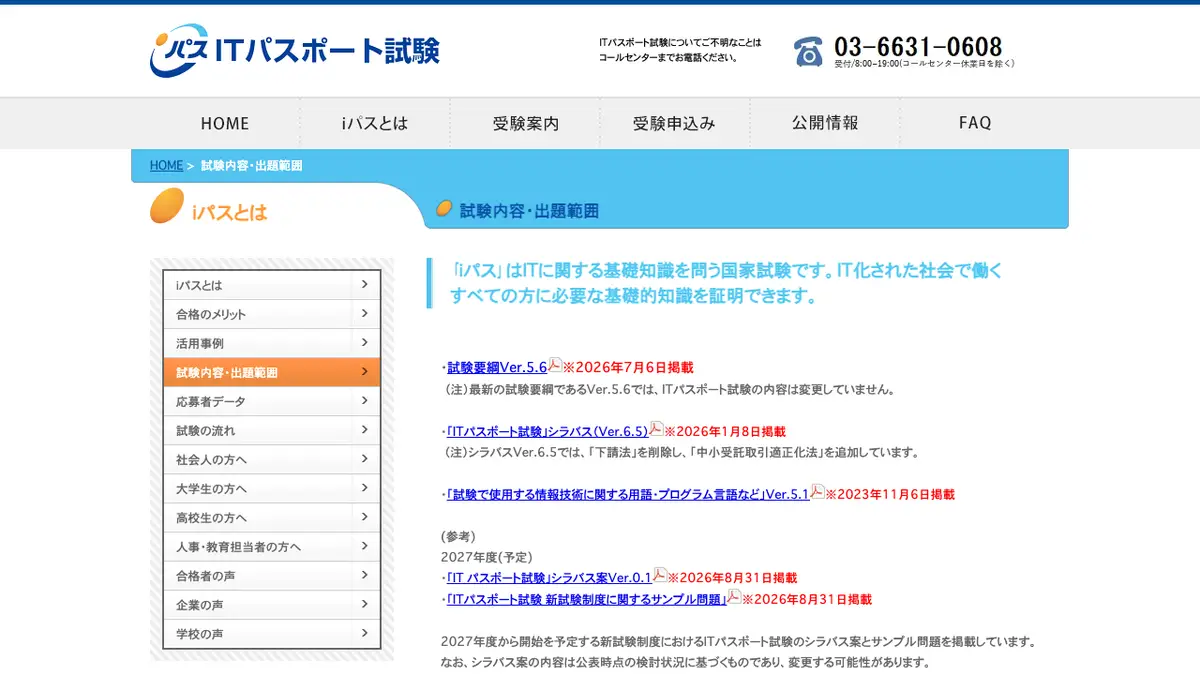This screenshot has width=1200, height=675.
Task: Open PDF icon next to サンプル問題 link
Action: 734,597
